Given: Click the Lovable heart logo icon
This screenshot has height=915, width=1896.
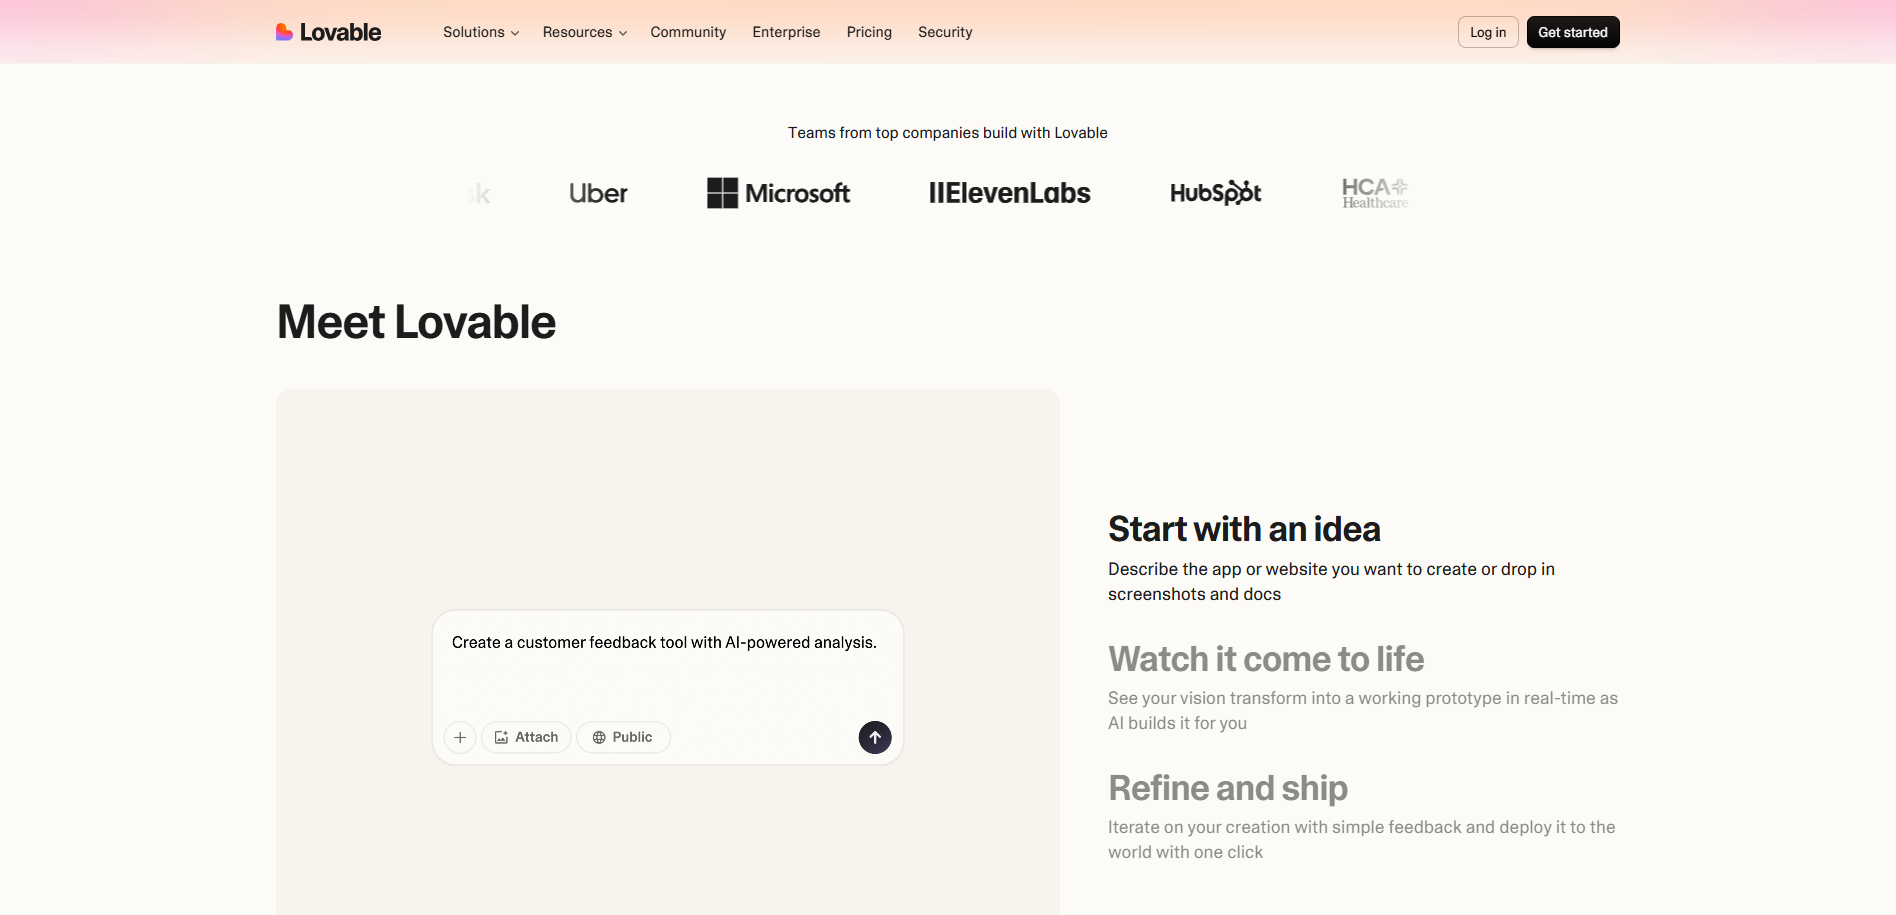Looking at the screenshot, I should click(284, 32).
